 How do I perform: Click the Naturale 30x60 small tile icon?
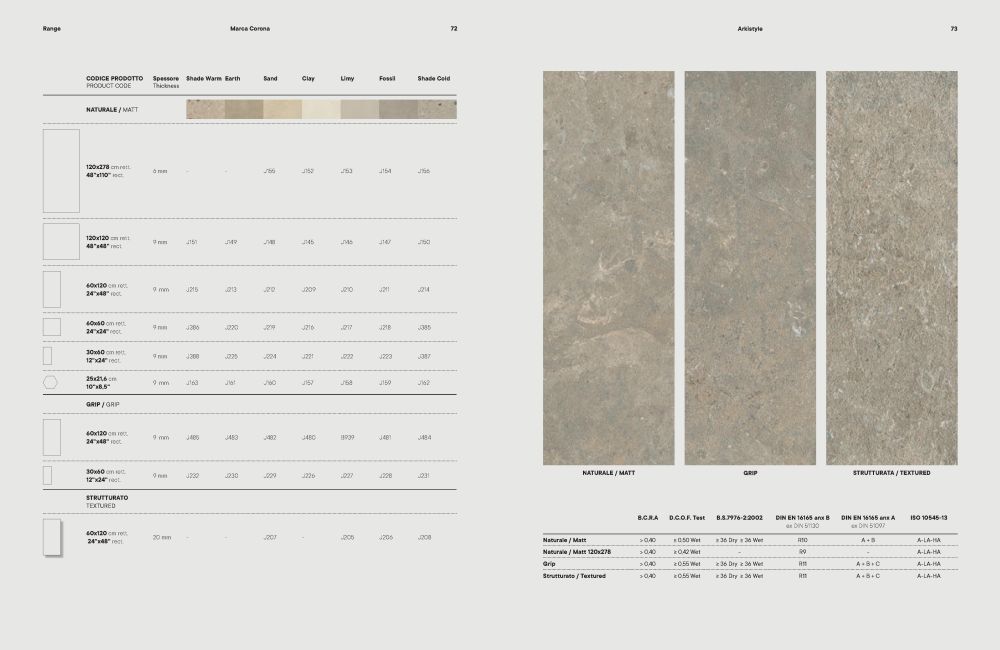point(47,356)
